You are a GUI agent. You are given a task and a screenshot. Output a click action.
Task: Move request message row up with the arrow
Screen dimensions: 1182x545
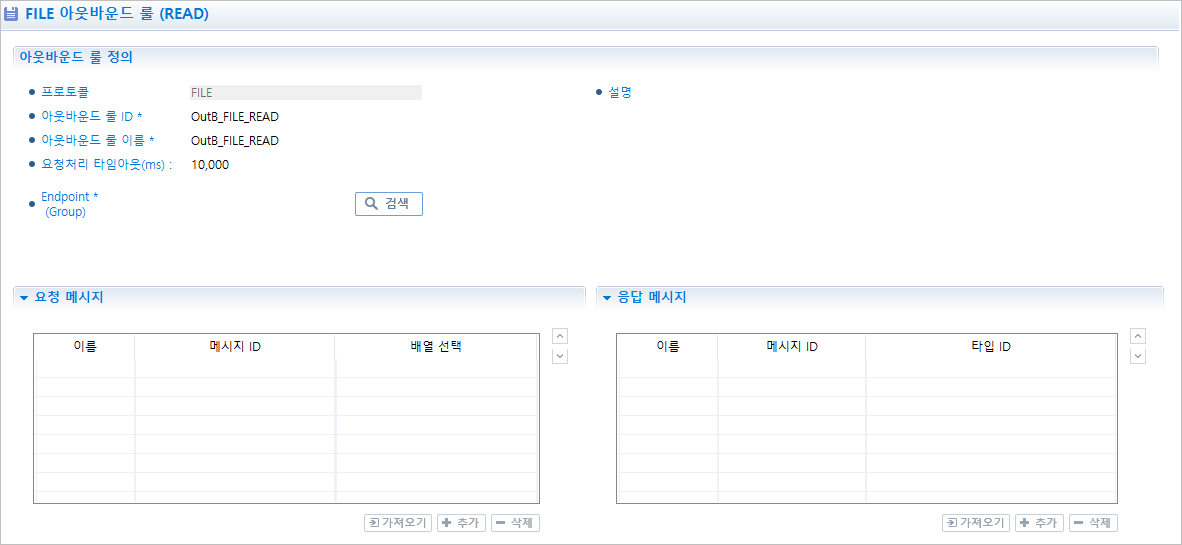[560, 336]
